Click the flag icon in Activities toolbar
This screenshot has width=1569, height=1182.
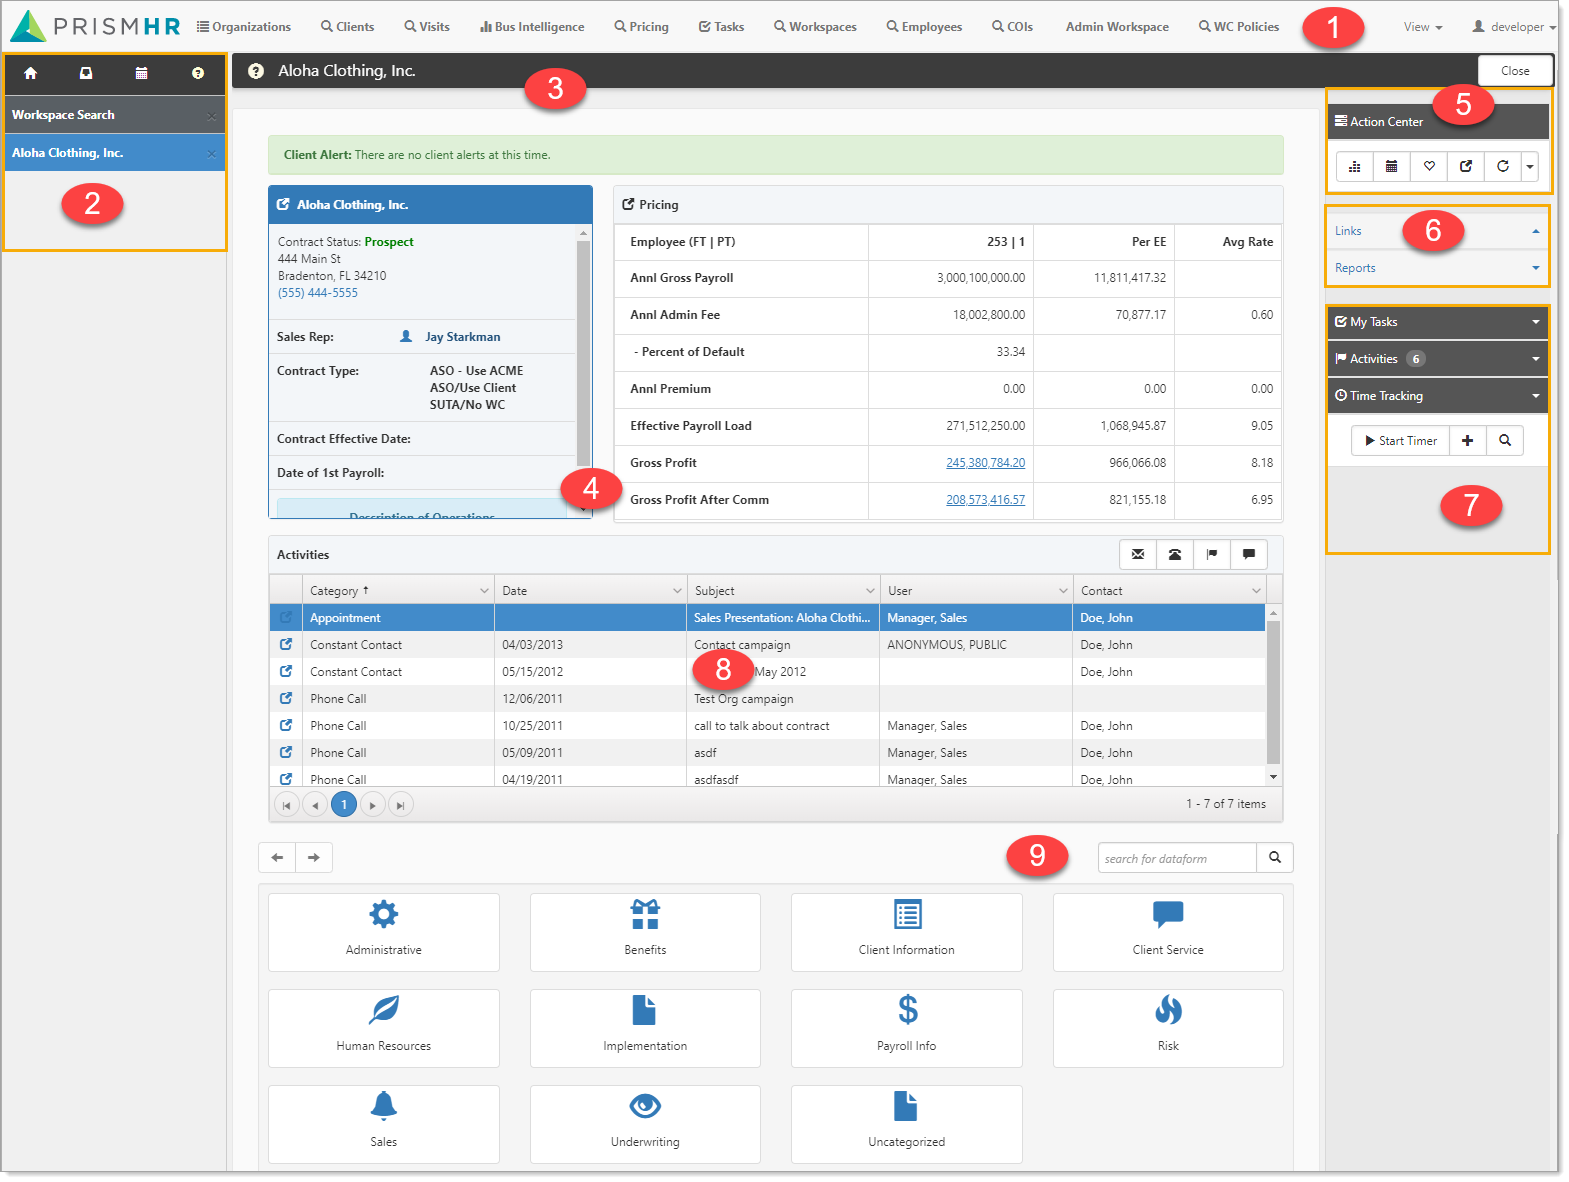coord(1212,554)
